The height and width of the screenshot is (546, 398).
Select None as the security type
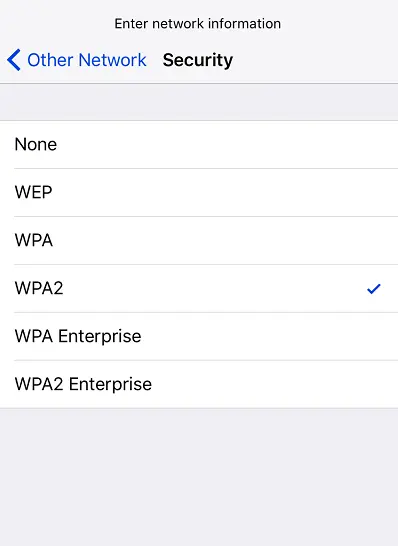(199, 145)
